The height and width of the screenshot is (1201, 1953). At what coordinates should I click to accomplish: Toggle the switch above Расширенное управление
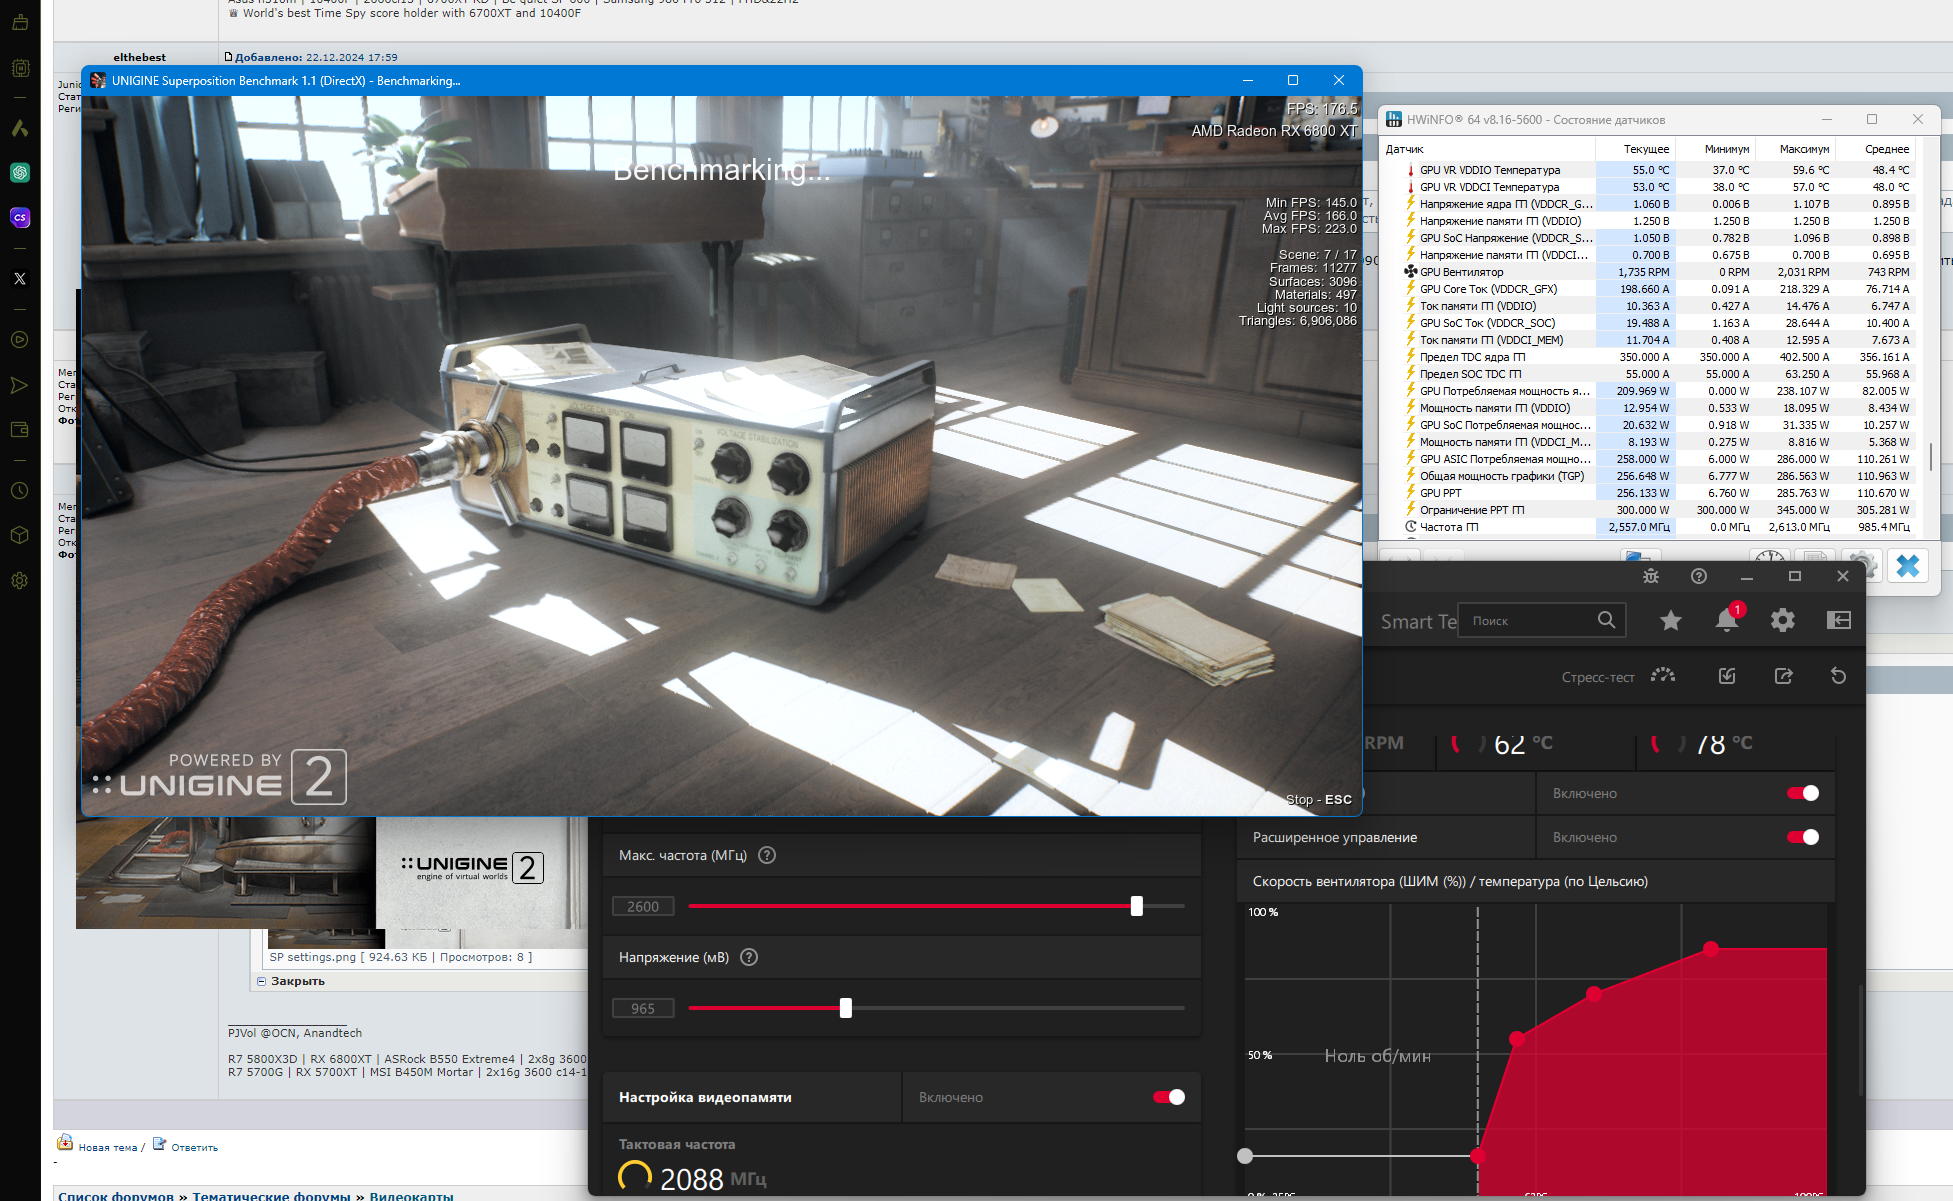click(x=1803, y=793)
